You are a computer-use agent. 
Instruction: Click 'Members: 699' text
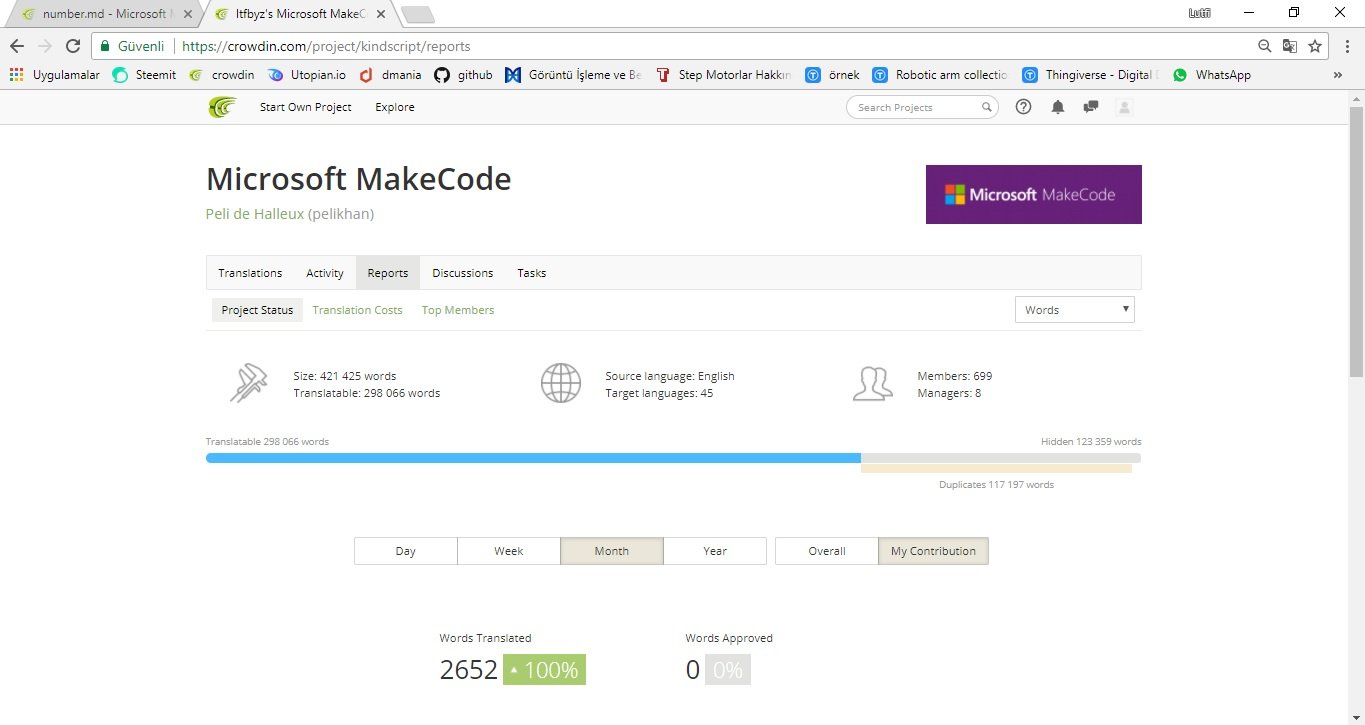(x=955, y=376)
